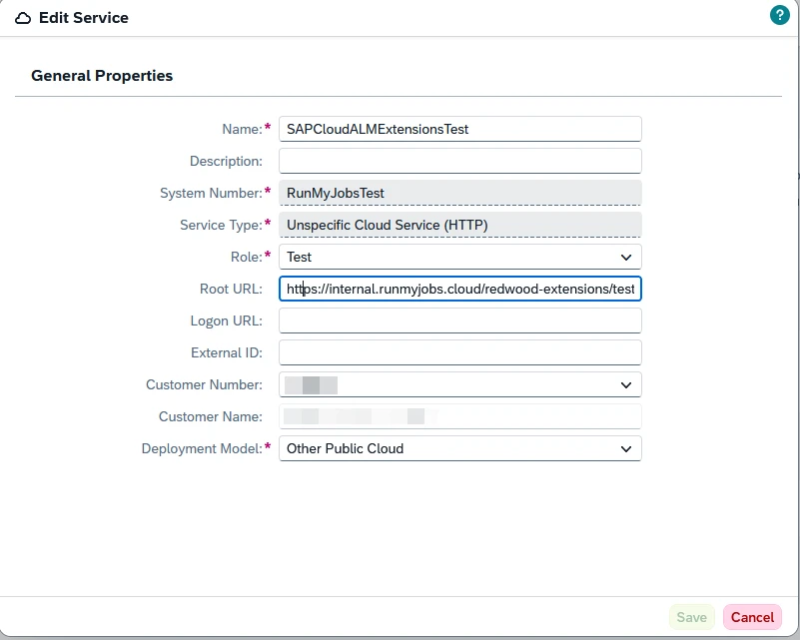Focus the Logon URL input
This screenshot has height=640, width=800.
click(459, 321)
